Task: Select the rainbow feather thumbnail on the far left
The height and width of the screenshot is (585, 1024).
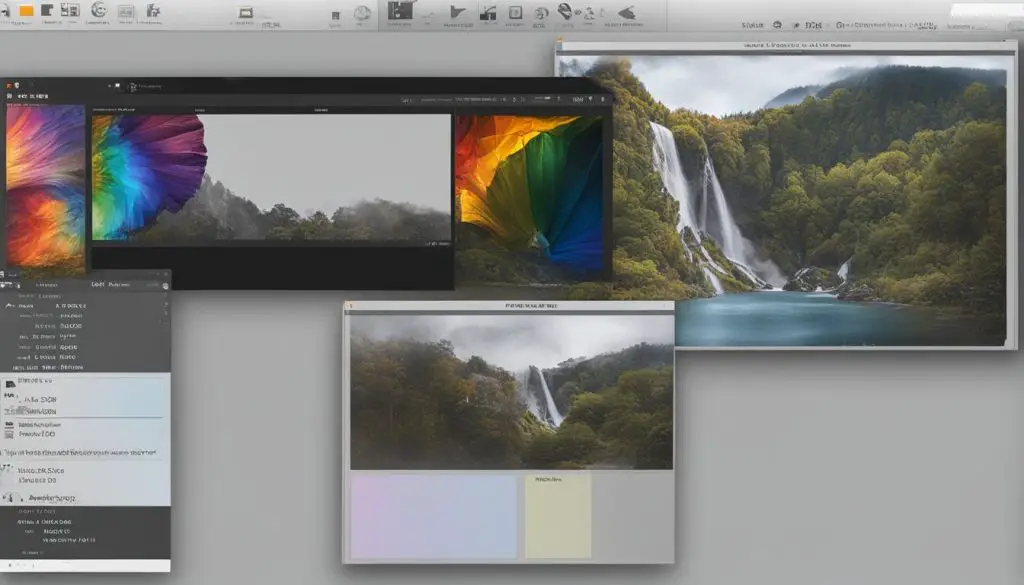Action: (45, 186)
